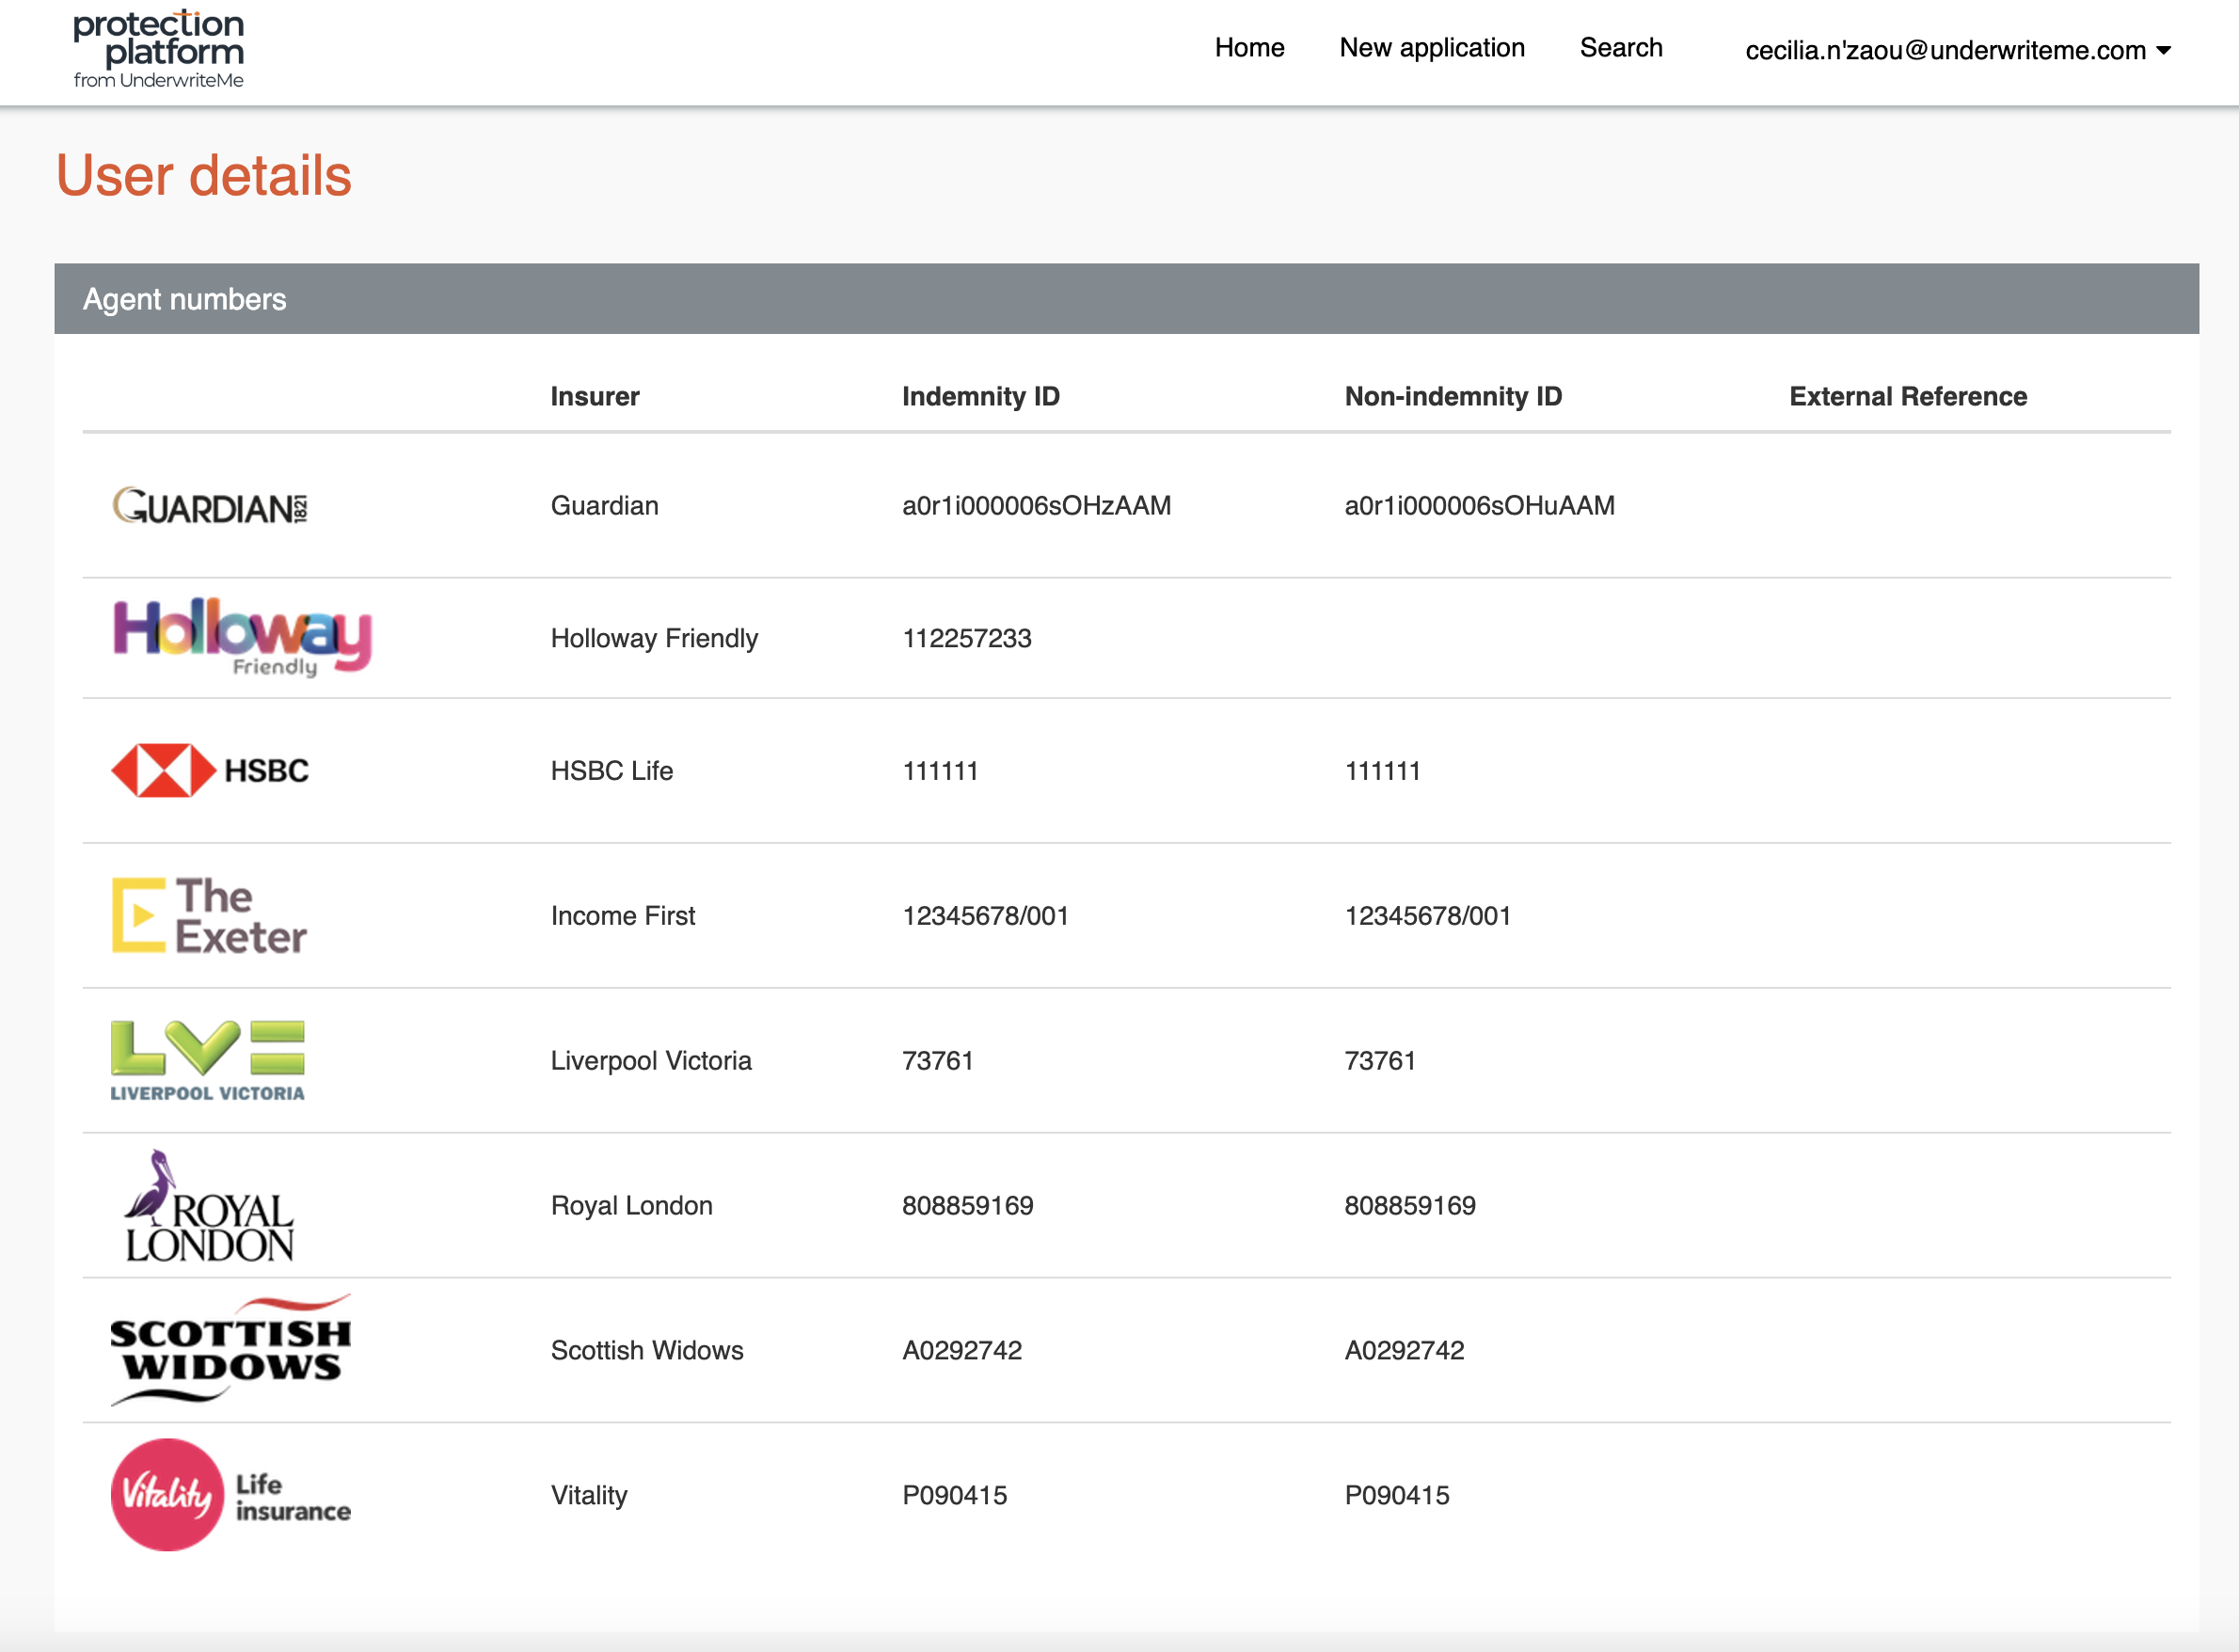Select the HSBC Life insurer name
This screenshot has width=2239, height=1652.
(611, 770)
